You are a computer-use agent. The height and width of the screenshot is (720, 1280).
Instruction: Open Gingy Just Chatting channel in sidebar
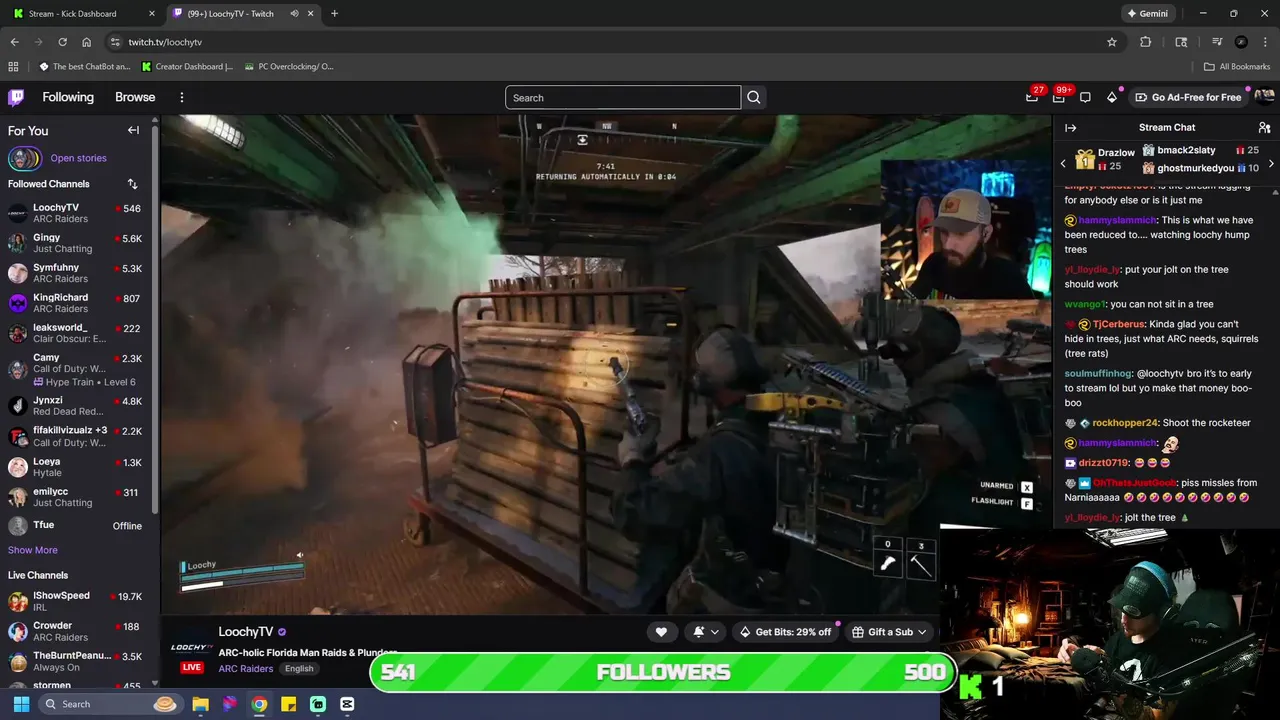pos(75,243)
